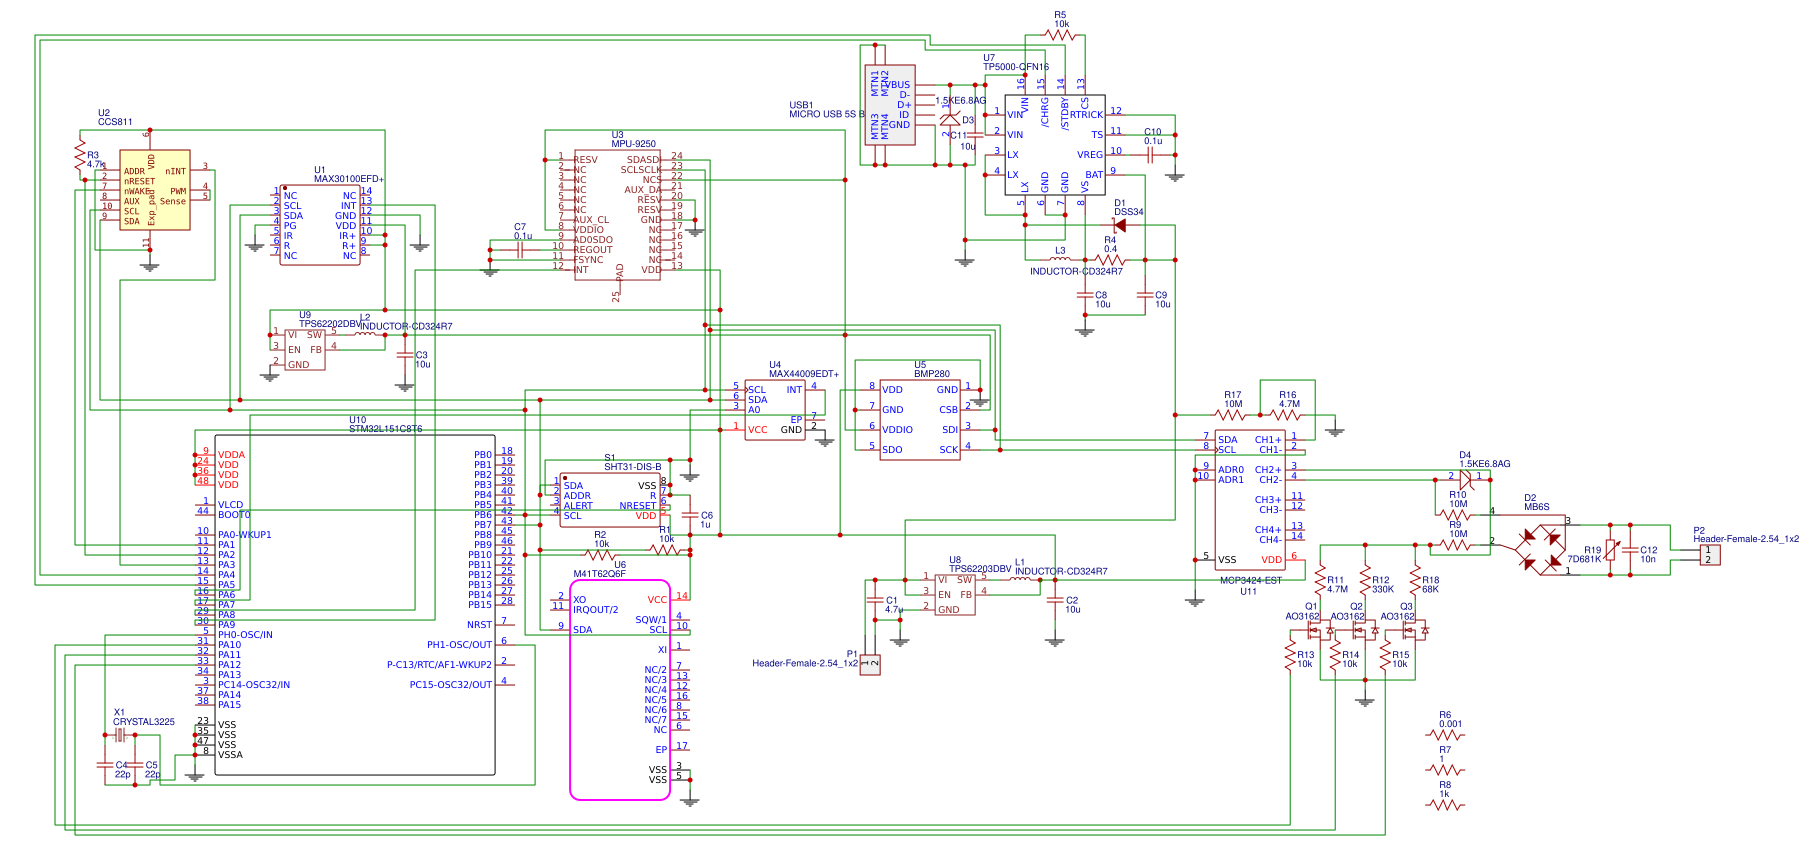Click the NRST pin label on STM32
This screenshot has width=1810, height=845.
pos(480,625)
